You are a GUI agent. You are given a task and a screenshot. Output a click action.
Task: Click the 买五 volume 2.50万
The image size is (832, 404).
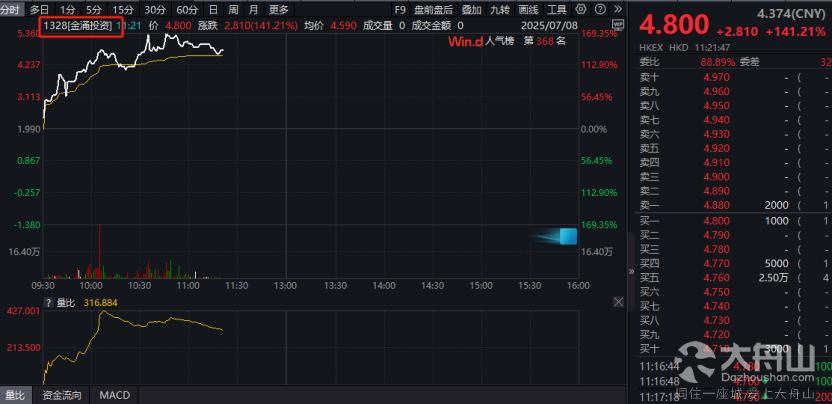[776, 278]
